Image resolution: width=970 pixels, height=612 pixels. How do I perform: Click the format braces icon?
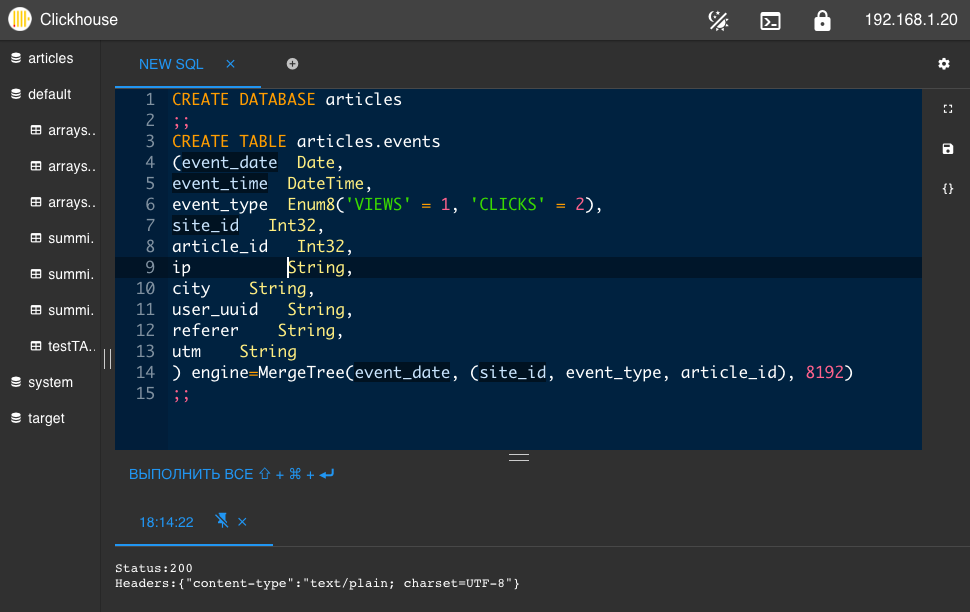pyautogui.click(x=948, y=189)
